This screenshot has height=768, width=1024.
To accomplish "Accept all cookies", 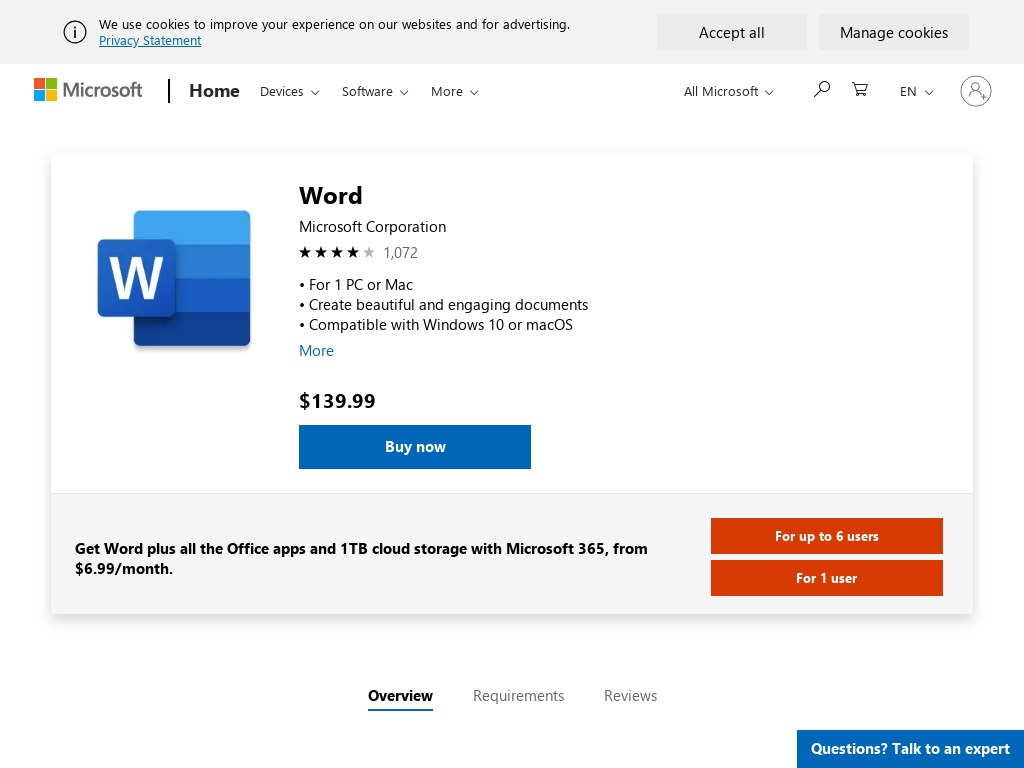I will coord(731,33).
